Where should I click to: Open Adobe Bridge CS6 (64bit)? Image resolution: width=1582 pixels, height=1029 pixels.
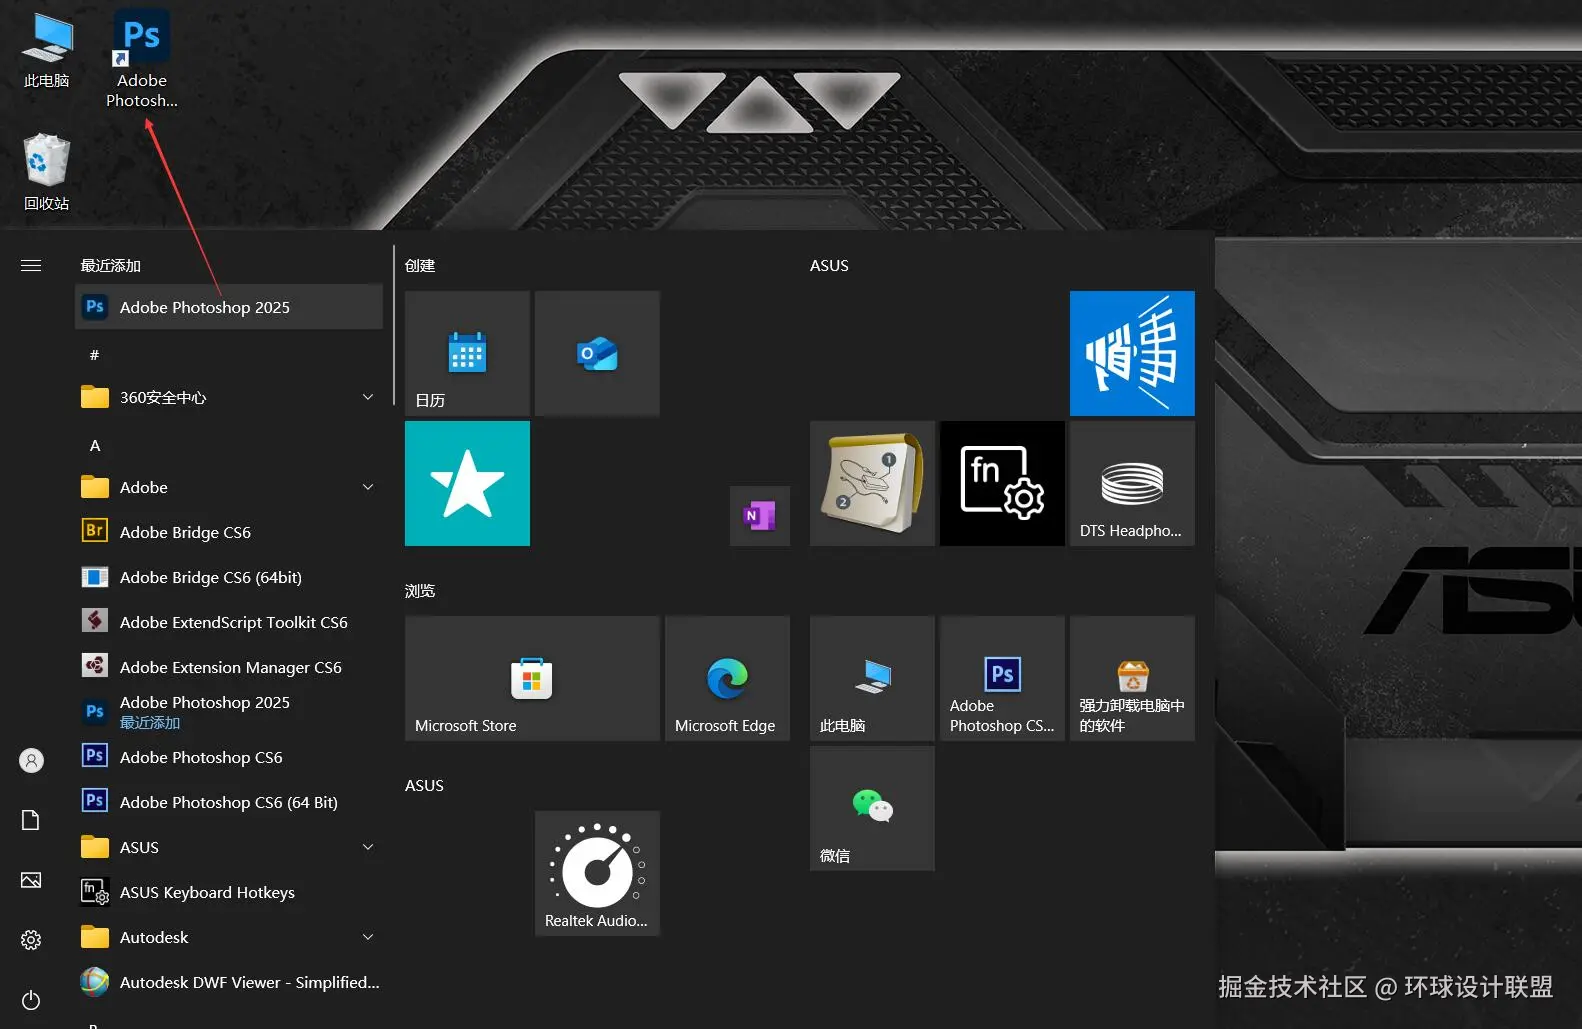[229, 577]
